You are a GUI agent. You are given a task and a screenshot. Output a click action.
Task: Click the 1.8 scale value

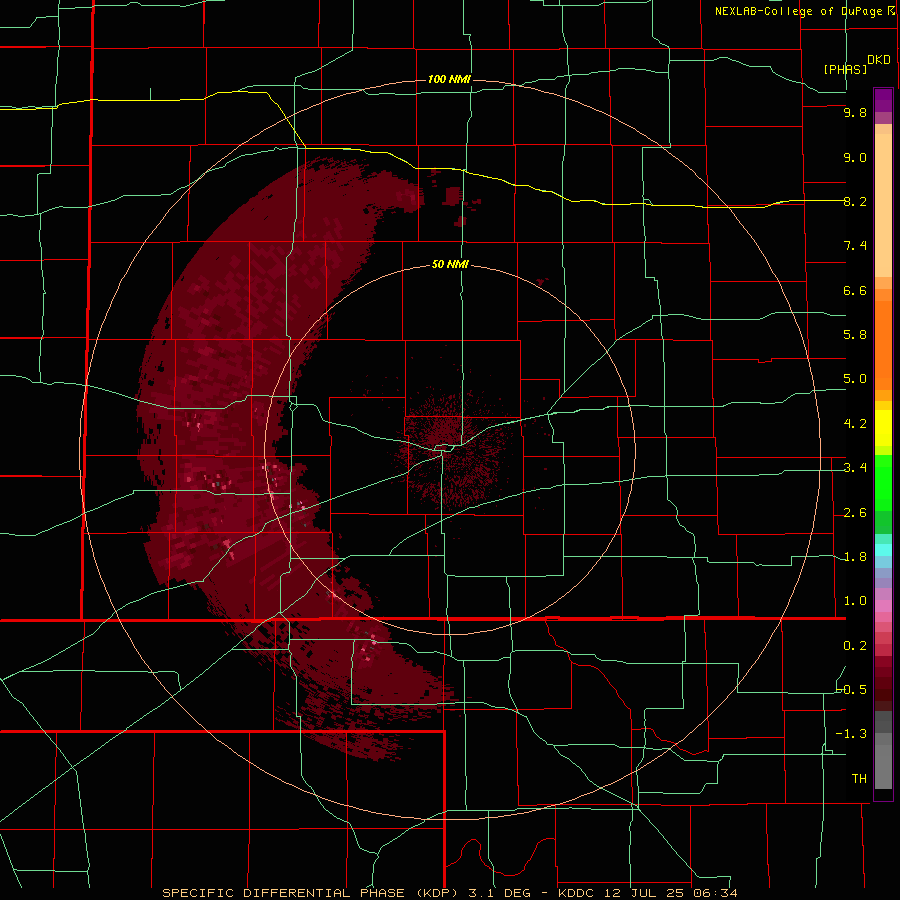[855, 557]
